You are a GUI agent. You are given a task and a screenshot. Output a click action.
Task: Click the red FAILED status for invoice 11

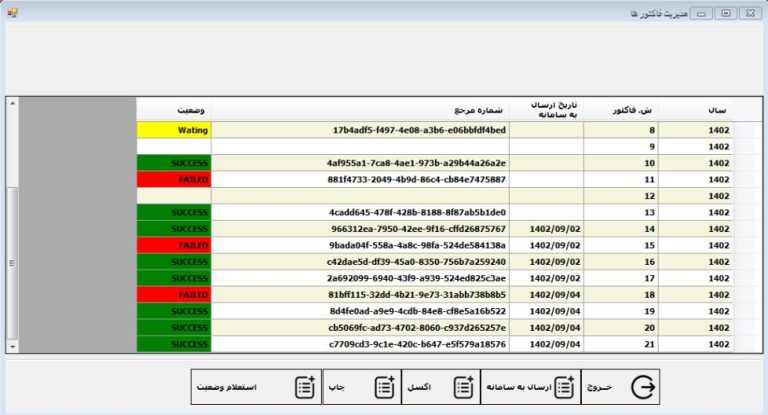(173, 180)
